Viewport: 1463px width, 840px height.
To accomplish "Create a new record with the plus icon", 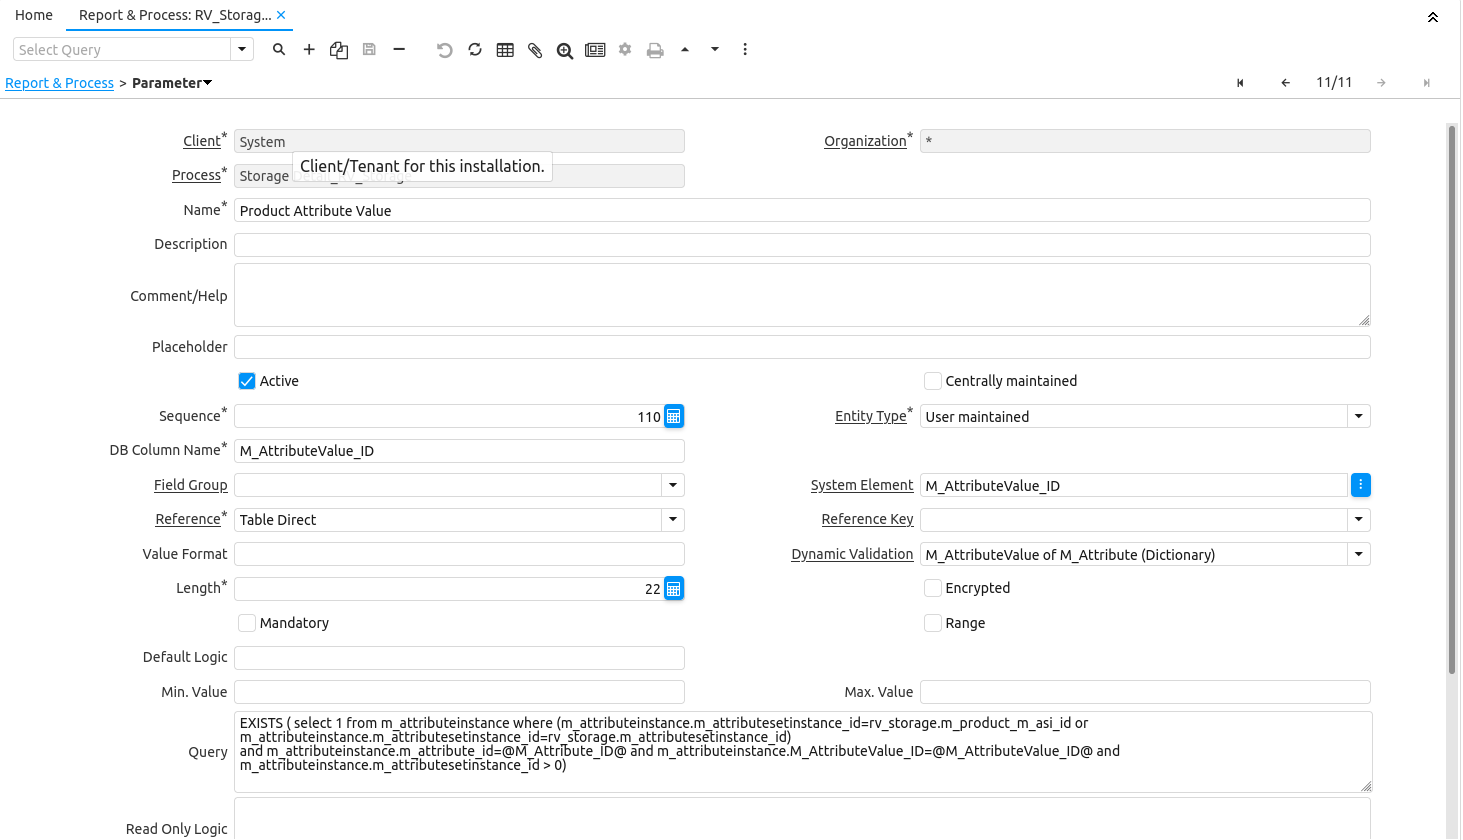I will click(309, 49).
